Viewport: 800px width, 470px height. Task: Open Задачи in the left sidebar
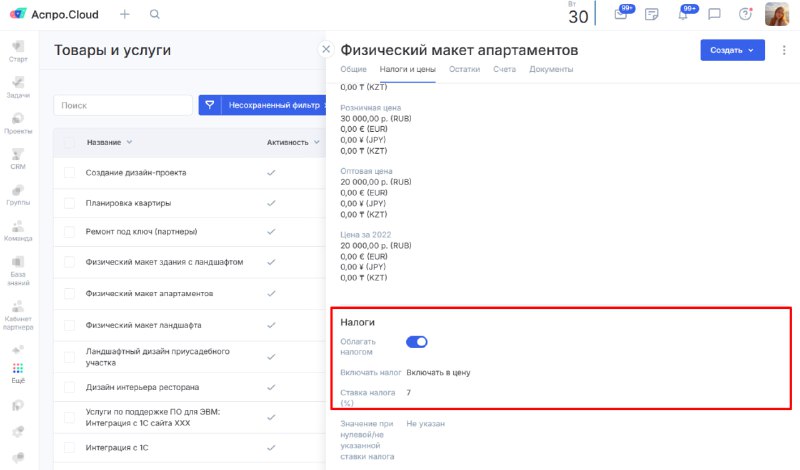(18, 87)
